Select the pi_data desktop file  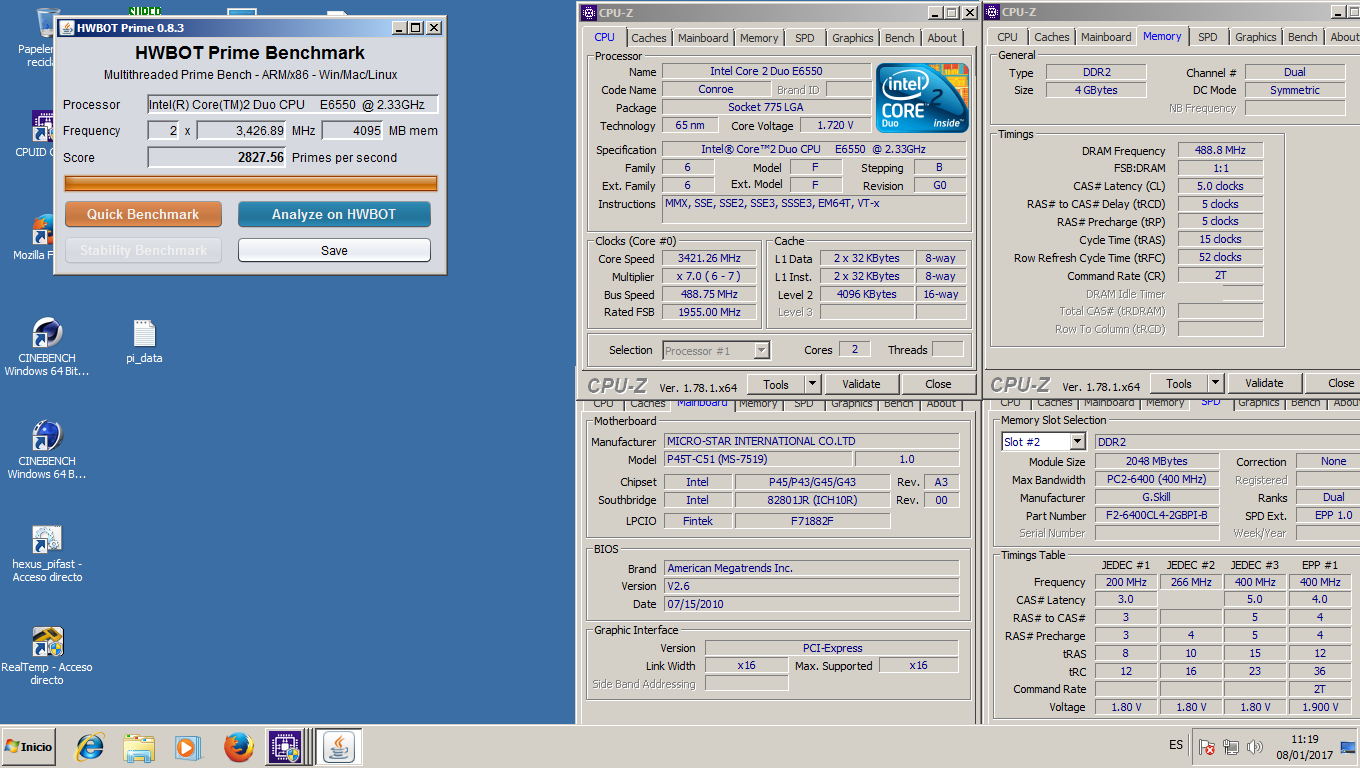(144, 341)
